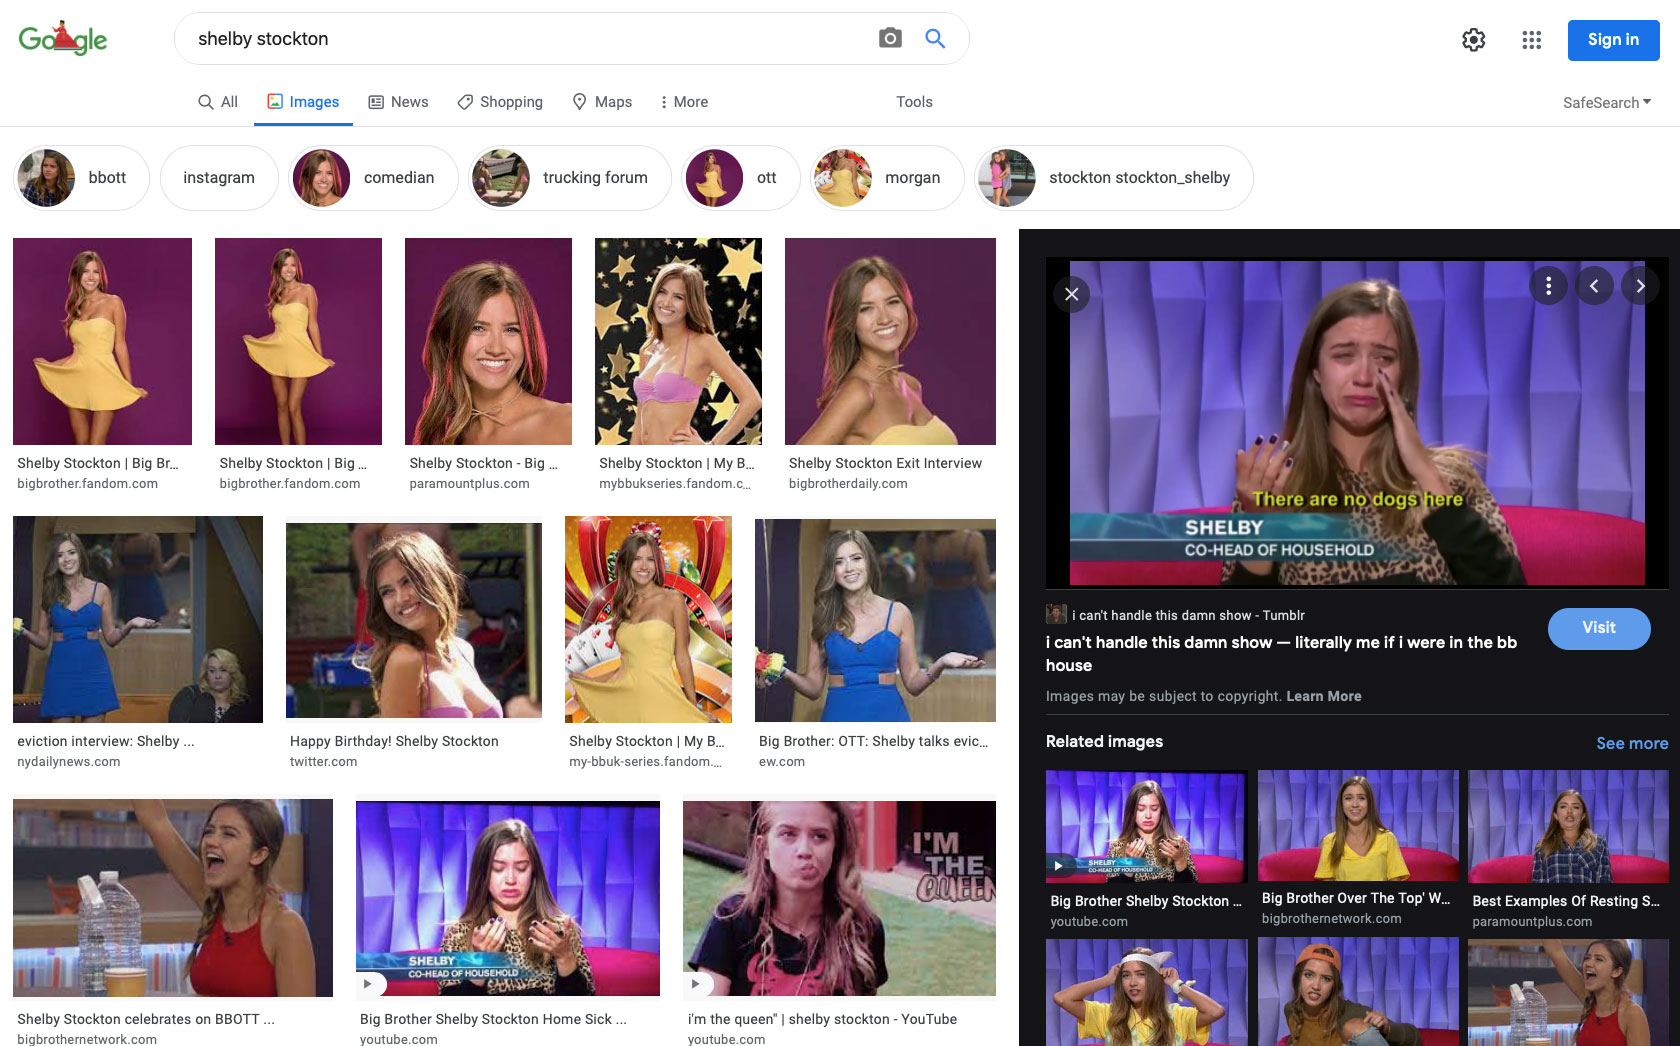The width and height of the screenshot is (1680, 1046).
Task: Open the Google apps grid
Action: 1531,40
